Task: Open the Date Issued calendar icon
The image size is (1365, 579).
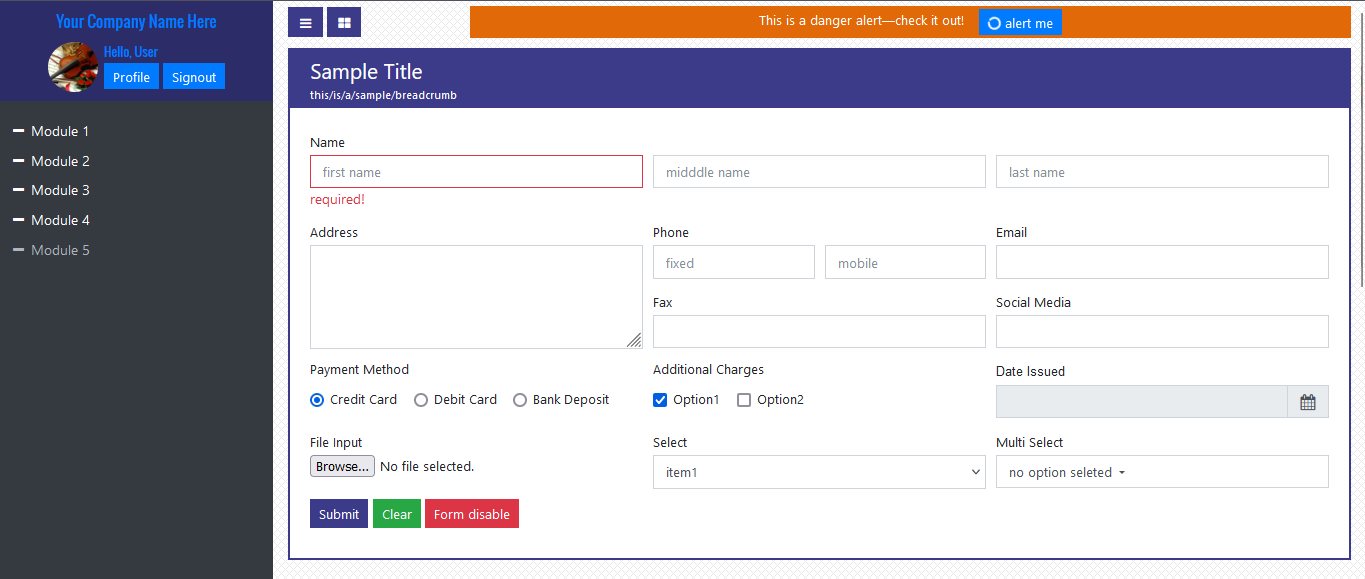Action: click(x=1307, y=402)
